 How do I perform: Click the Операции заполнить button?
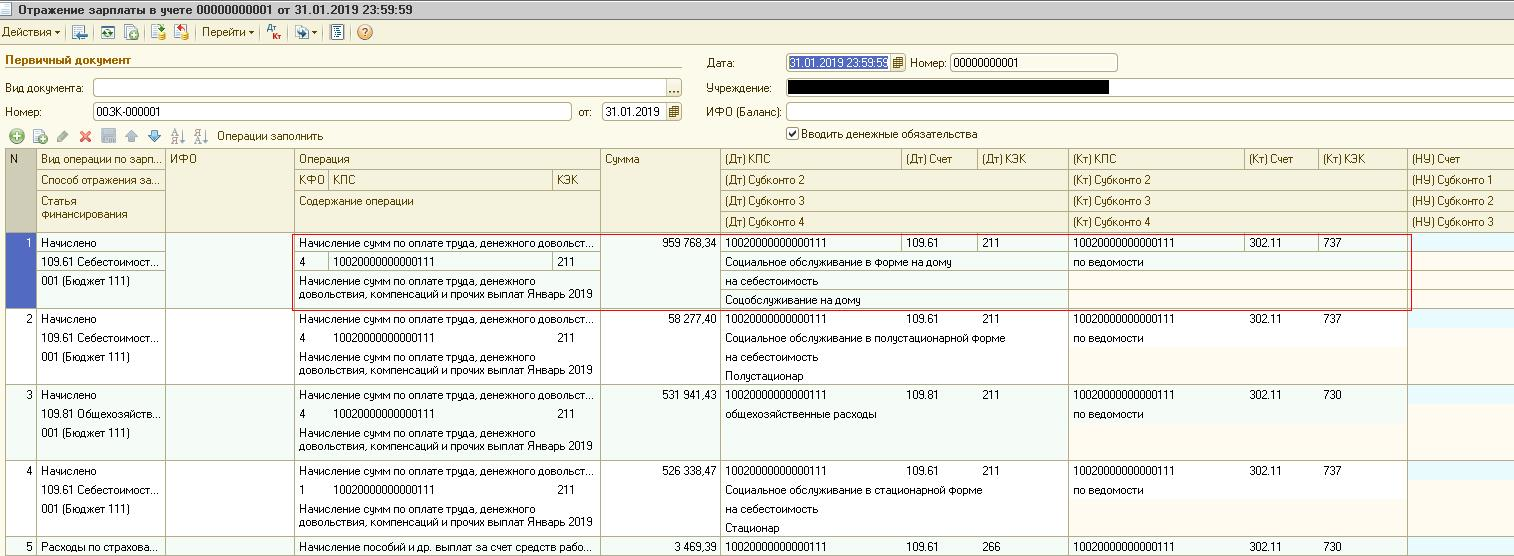point(270,136)
